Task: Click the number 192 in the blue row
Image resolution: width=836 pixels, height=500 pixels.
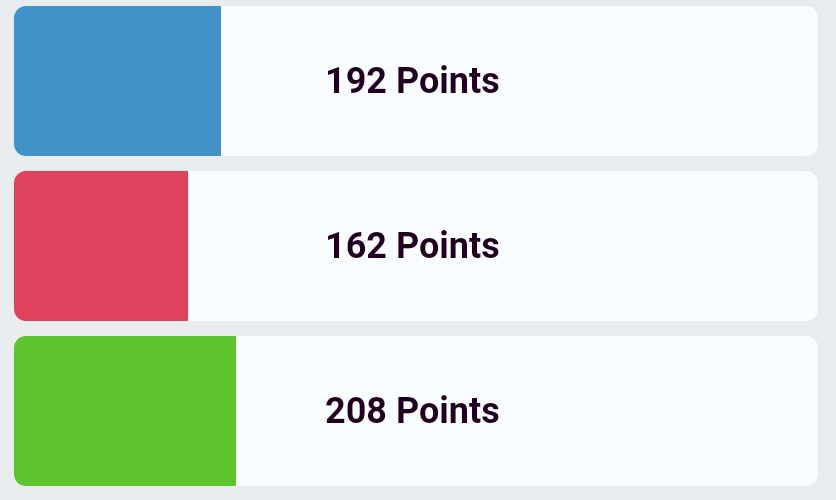Action: 356,81
